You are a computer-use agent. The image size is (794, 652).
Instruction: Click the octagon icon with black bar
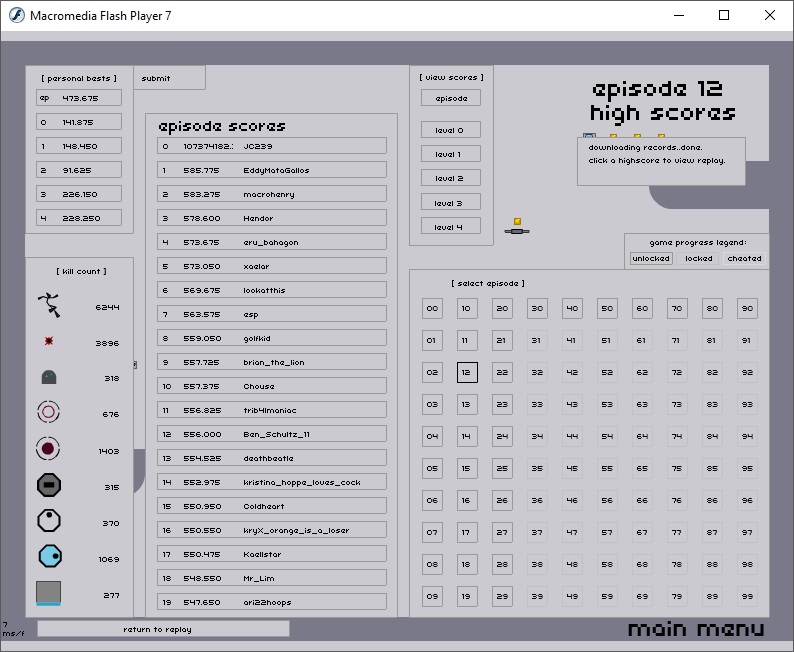[x=49, y=486]
